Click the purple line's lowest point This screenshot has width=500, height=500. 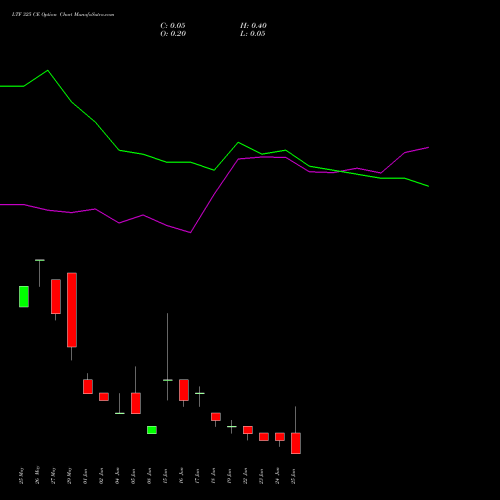[190, 232]
